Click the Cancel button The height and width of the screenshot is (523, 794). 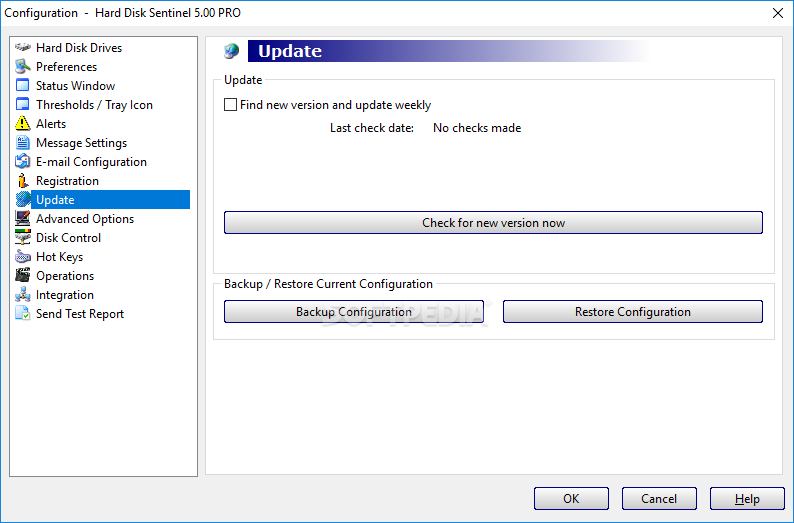659,499
